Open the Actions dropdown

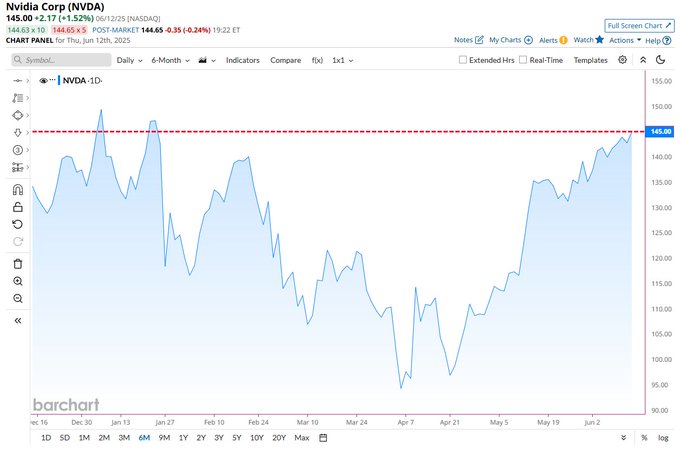(x=625, y=40)
